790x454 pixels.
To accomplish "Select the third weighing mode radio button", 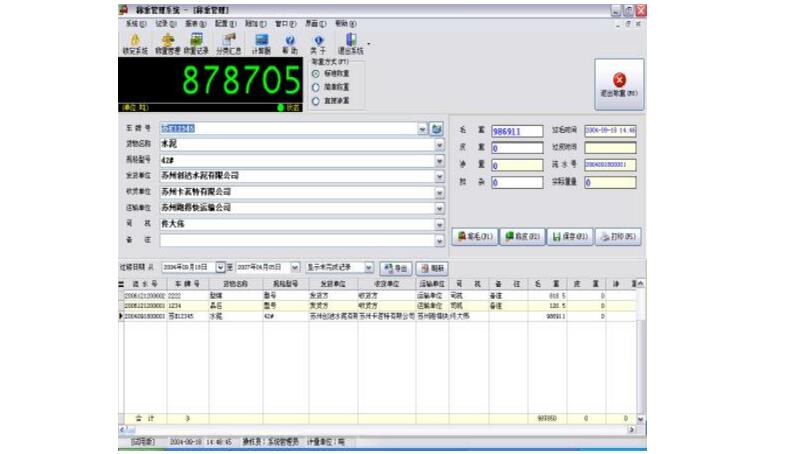I will click(x=315, y=101).
